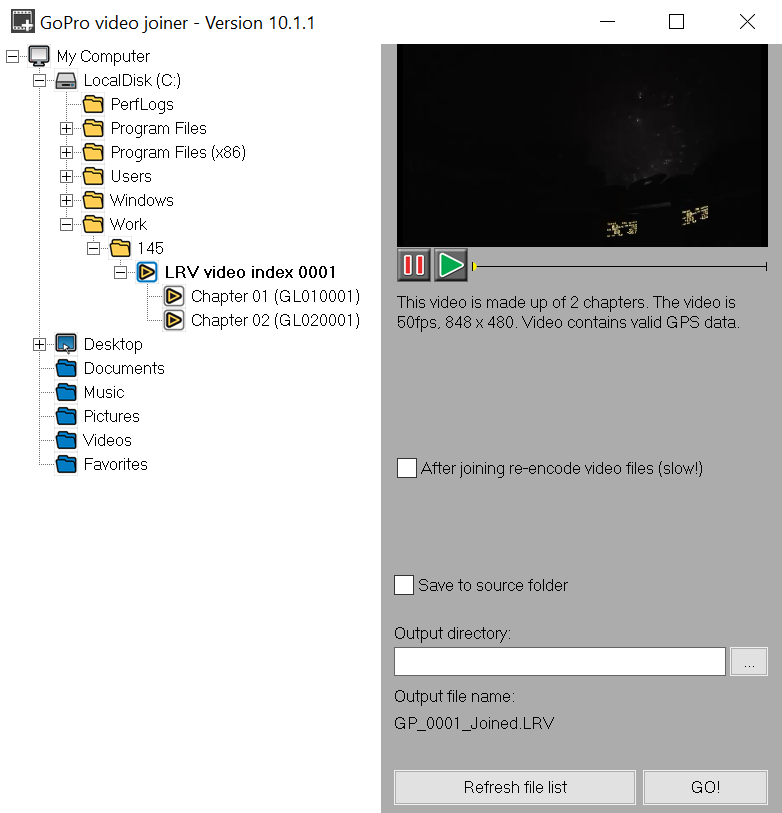This screenshot has width=782, height=813.
Task: Click the LocalDisk (C:) drive icon
Action: 66,80
